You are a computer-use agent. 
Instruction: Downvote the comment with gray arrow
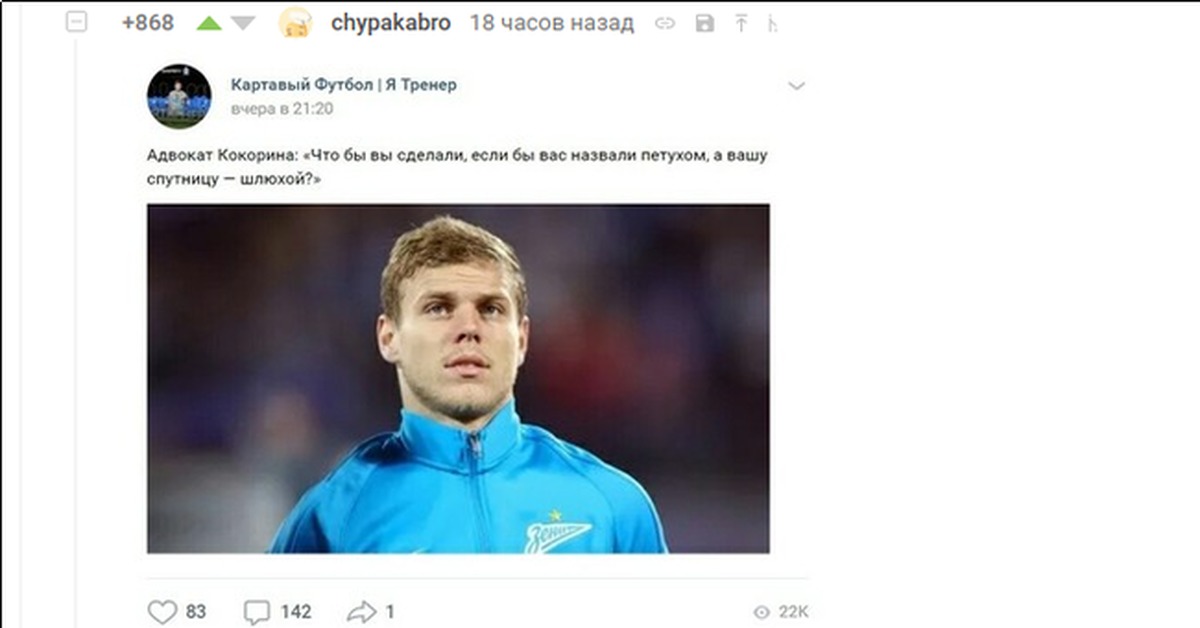(244, 23)
